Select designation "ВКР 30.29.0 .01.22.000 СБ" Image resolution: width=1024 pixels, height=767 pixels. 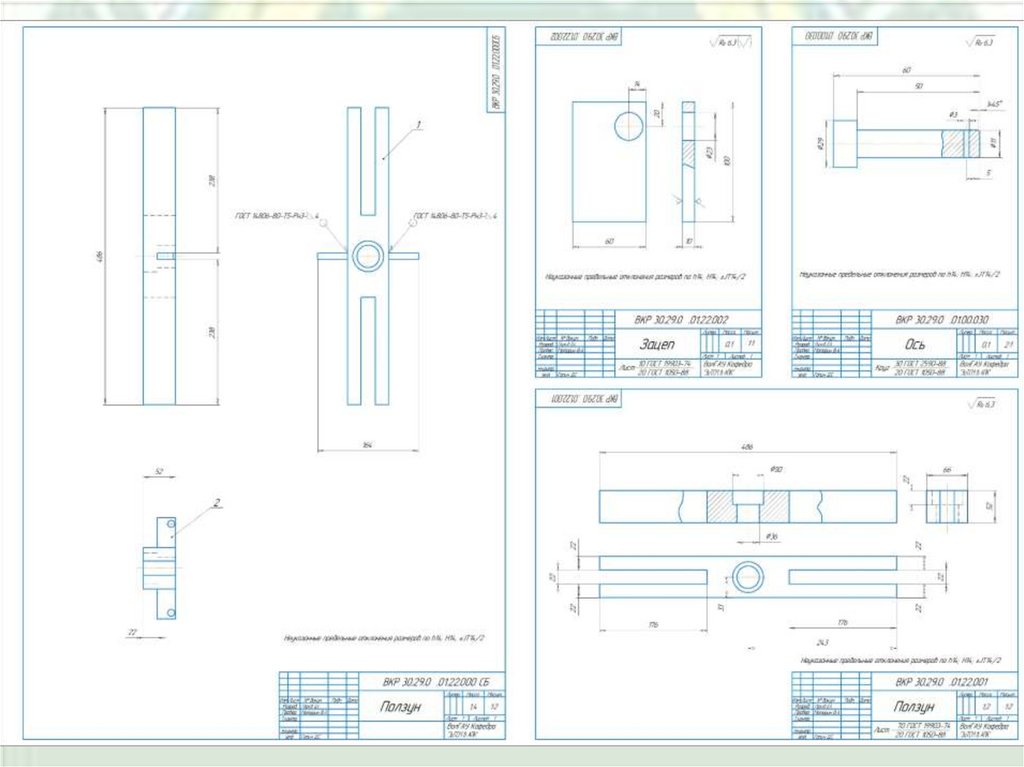tap(436, 682)
